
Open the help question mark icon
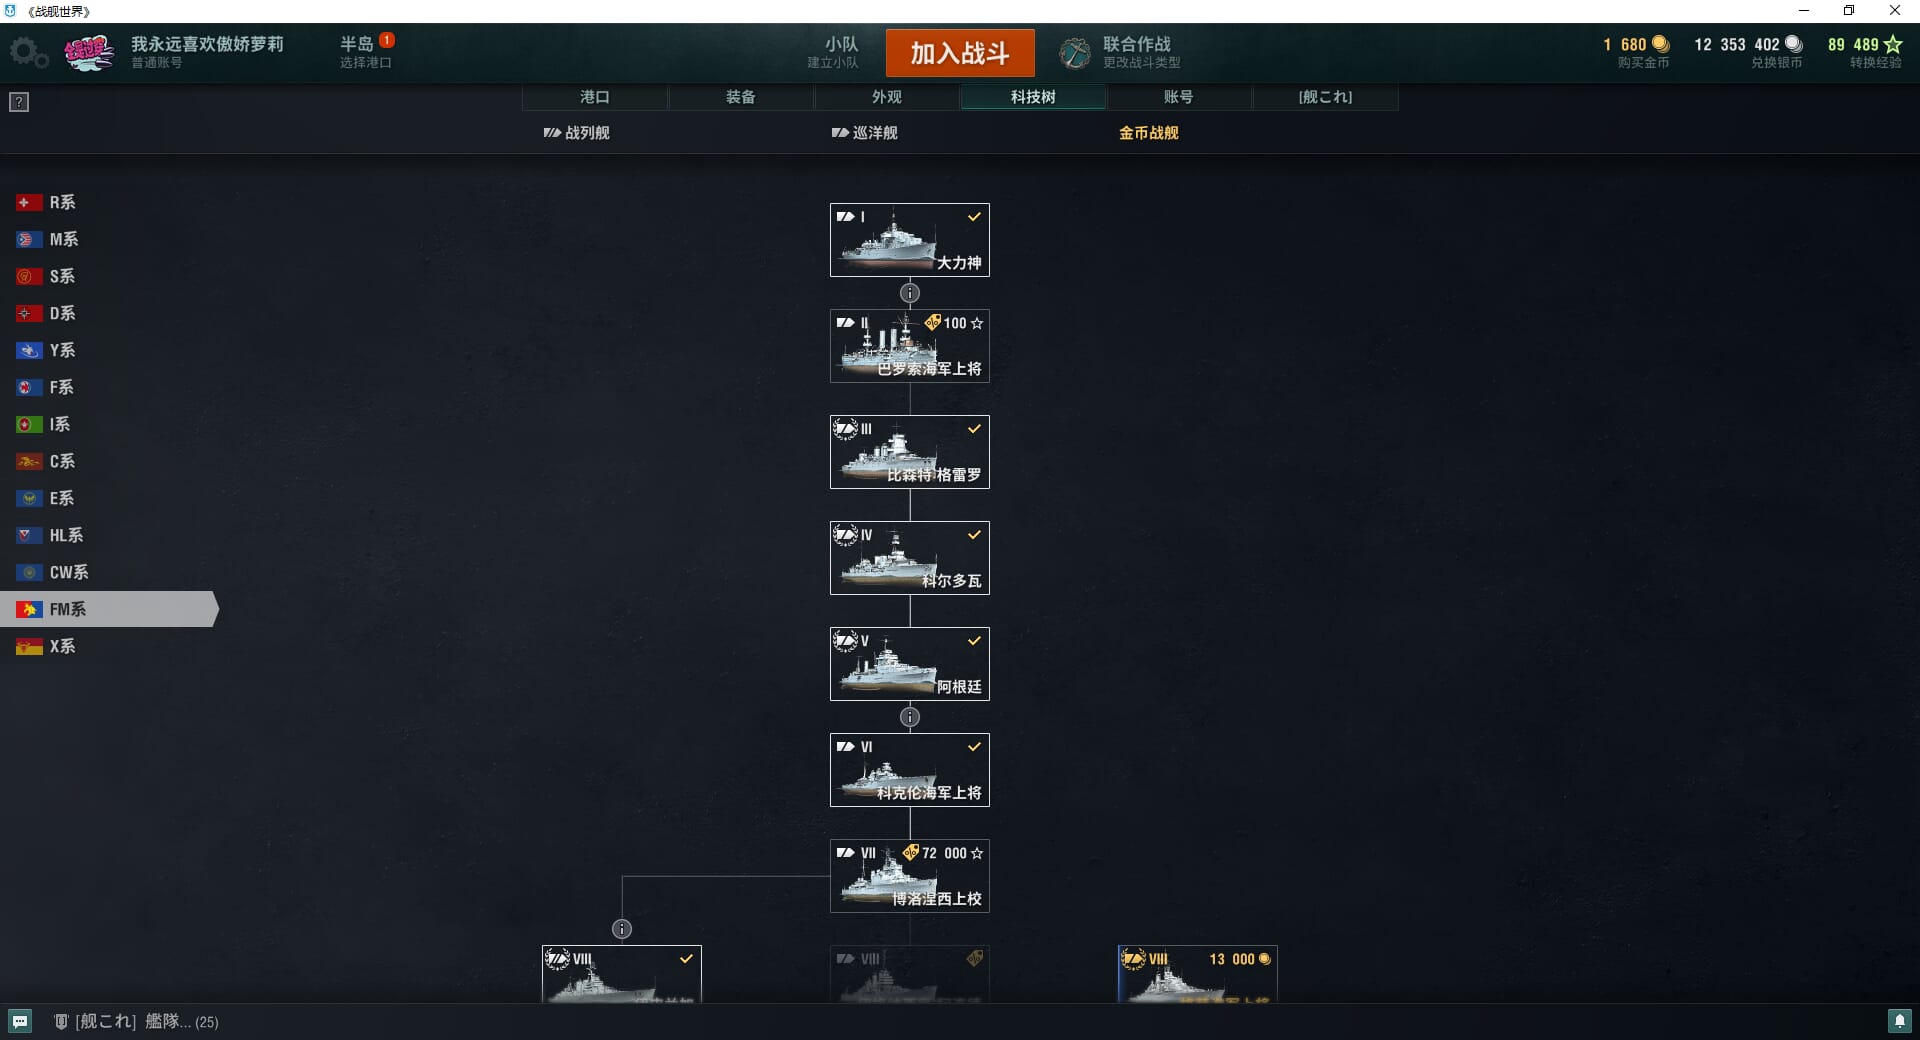click(x=19, y=102)
